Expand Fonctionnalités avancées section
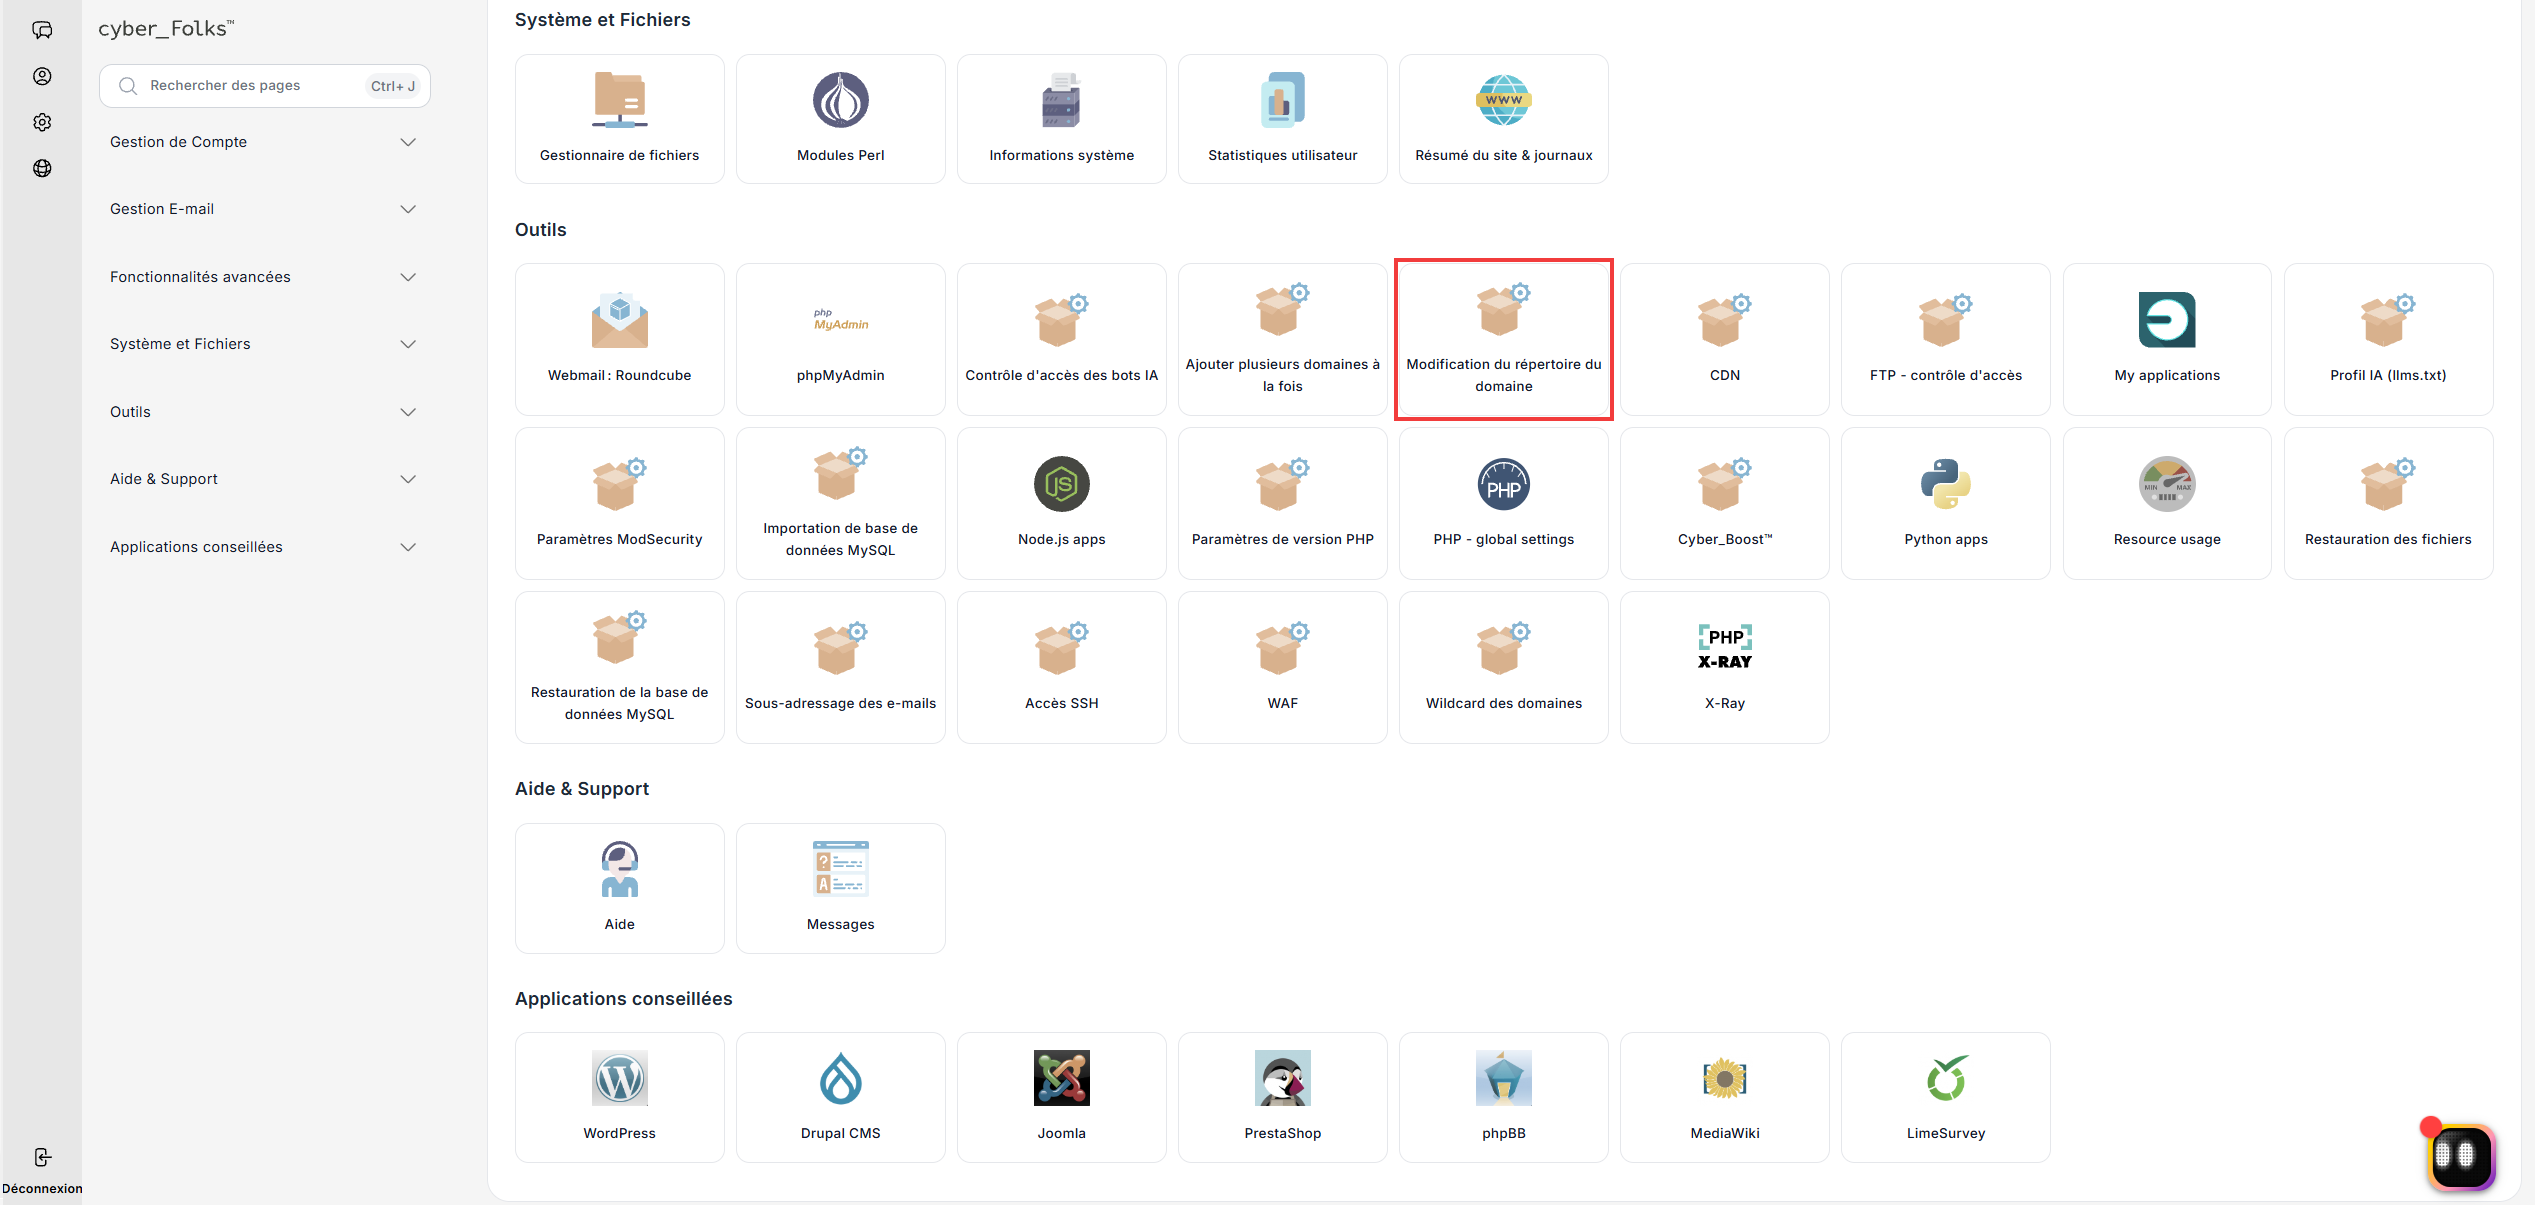2535x1205 pixels. [x=264, y=277]
